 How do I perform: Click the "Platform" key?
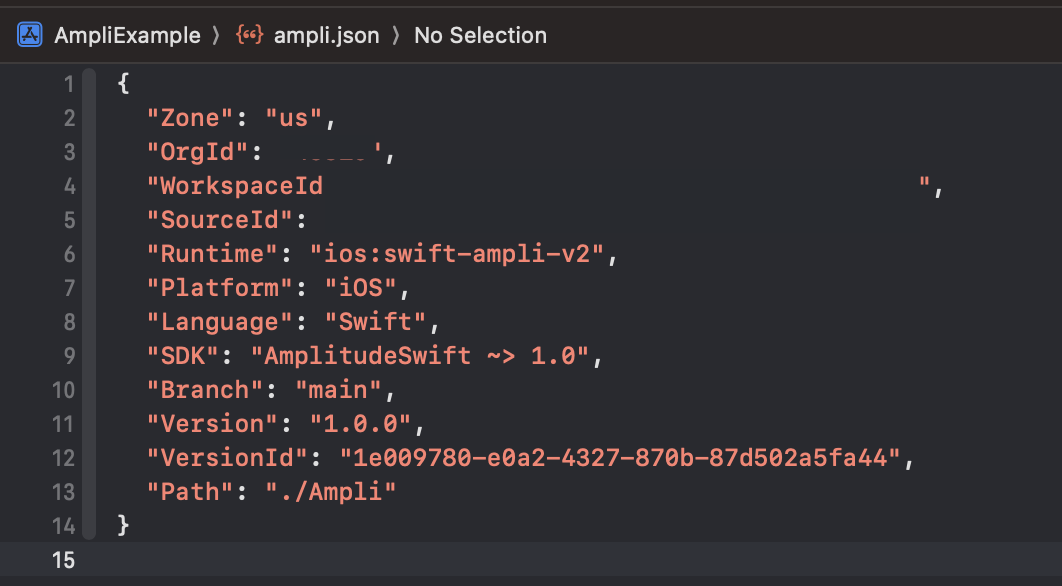pos(220,287)
